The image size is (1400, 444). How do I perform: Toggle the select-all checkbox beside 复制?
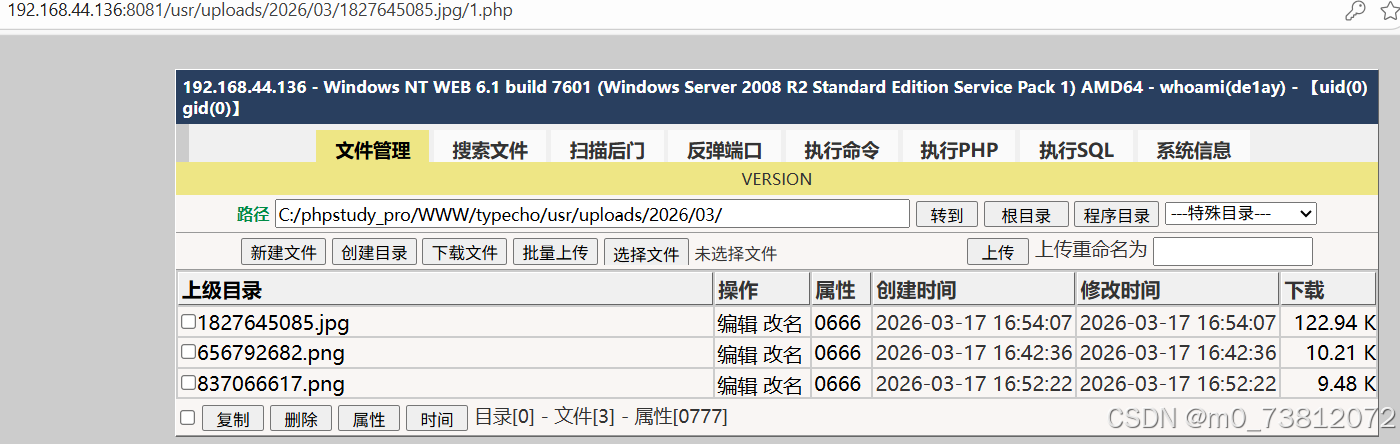click(x=187, y=418)
